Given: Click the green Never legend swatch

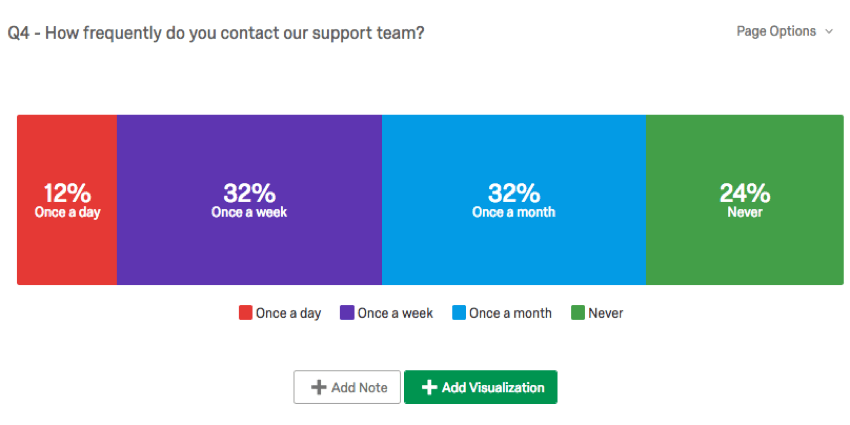Looking at the screenshot, I should [x=577, y=313].
